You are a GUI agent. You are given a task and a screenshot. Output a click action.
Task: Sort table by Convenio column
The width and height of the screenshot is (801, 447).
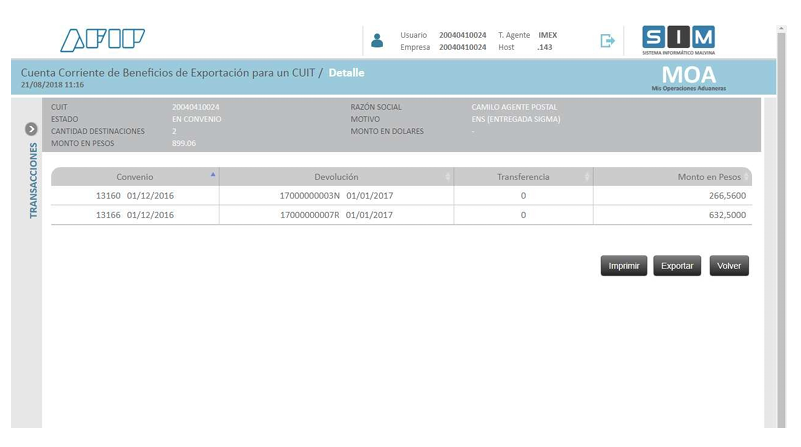point(135,177)
